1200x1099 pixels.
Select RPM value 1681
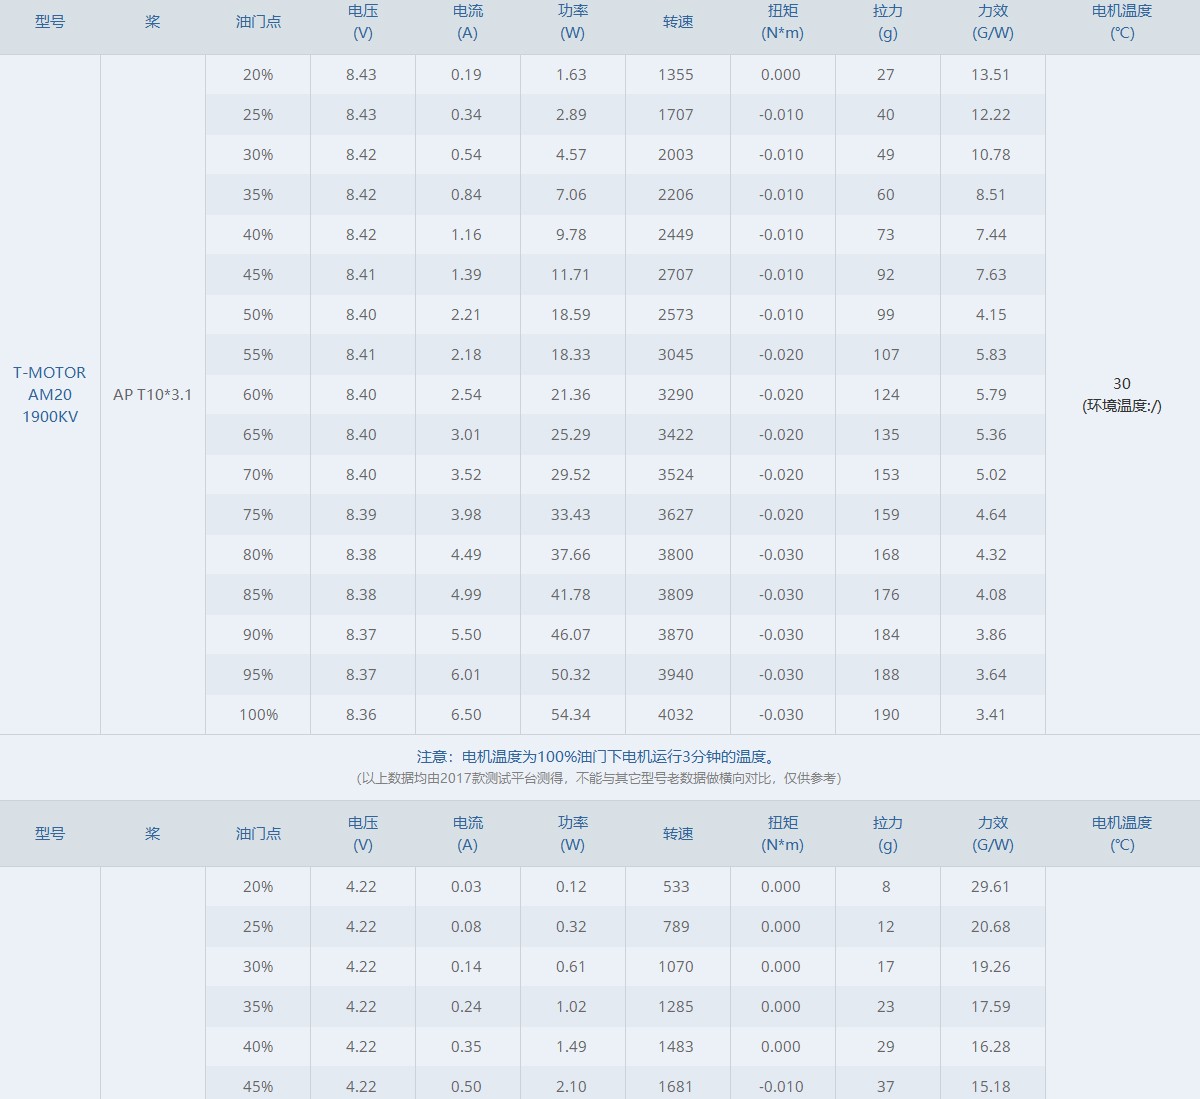click(676, 1086)
